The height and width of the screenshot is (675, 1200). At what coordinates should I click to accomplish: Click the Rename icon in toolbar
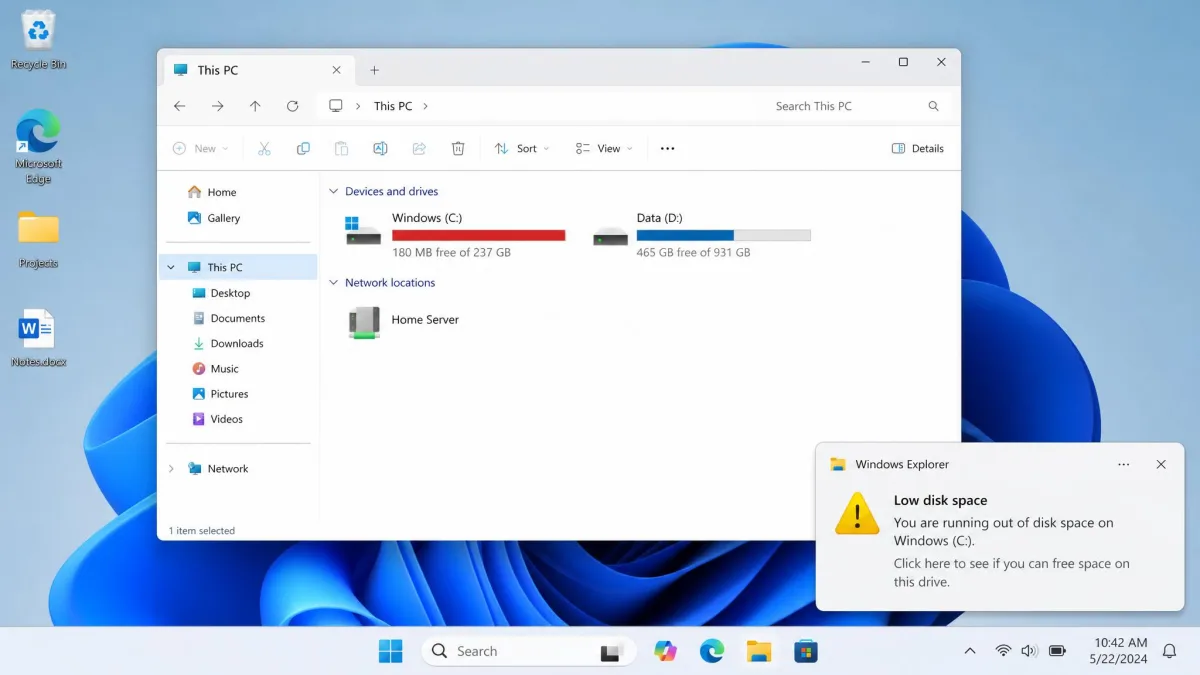pyautogui.click(x=380, y=148)
